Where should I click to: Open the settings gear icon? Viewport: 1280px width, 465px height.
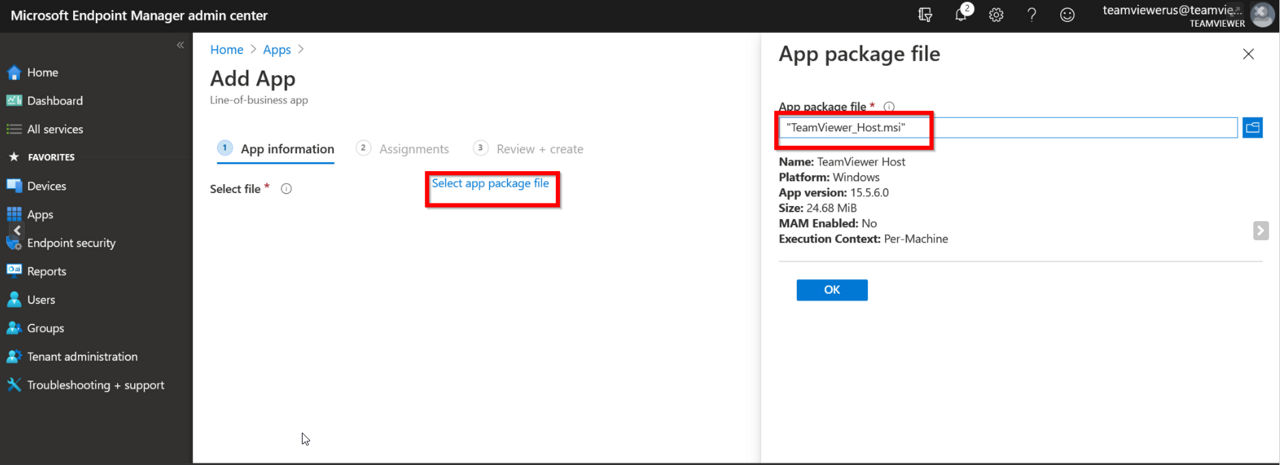point(996,15)
